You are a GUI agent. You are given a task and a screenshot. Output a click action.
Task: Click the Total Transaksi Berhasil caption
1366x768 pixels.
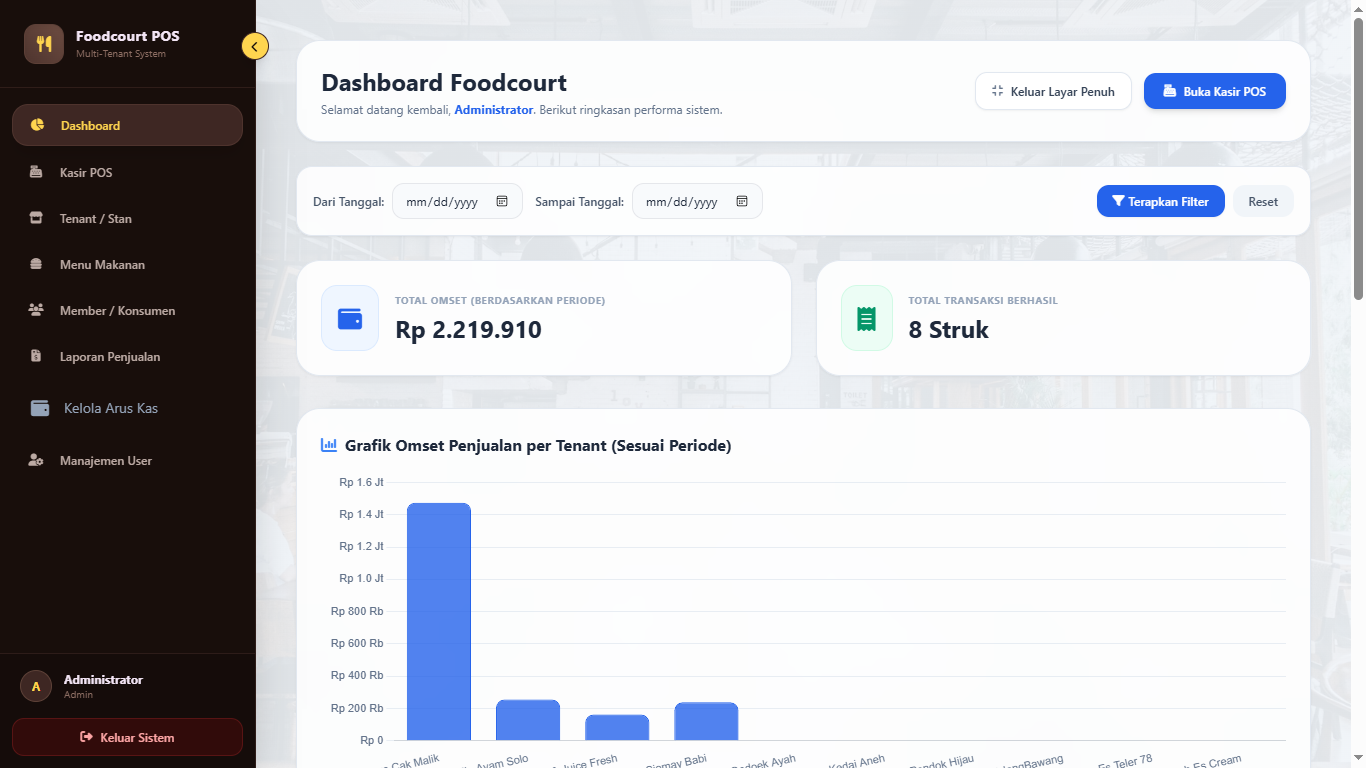(x=983, y=300)
